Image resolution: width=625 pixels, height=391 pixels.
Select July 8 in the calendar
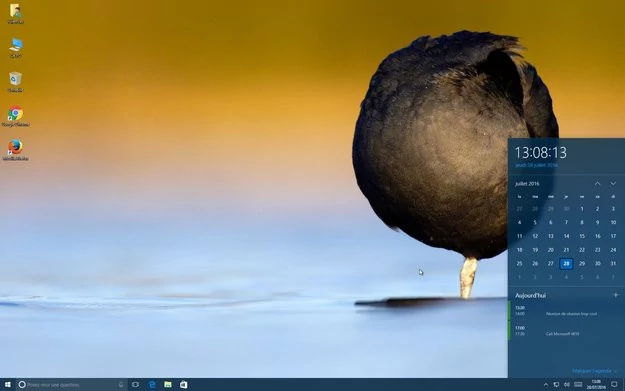pyautogui.click(x=582, y=222)
